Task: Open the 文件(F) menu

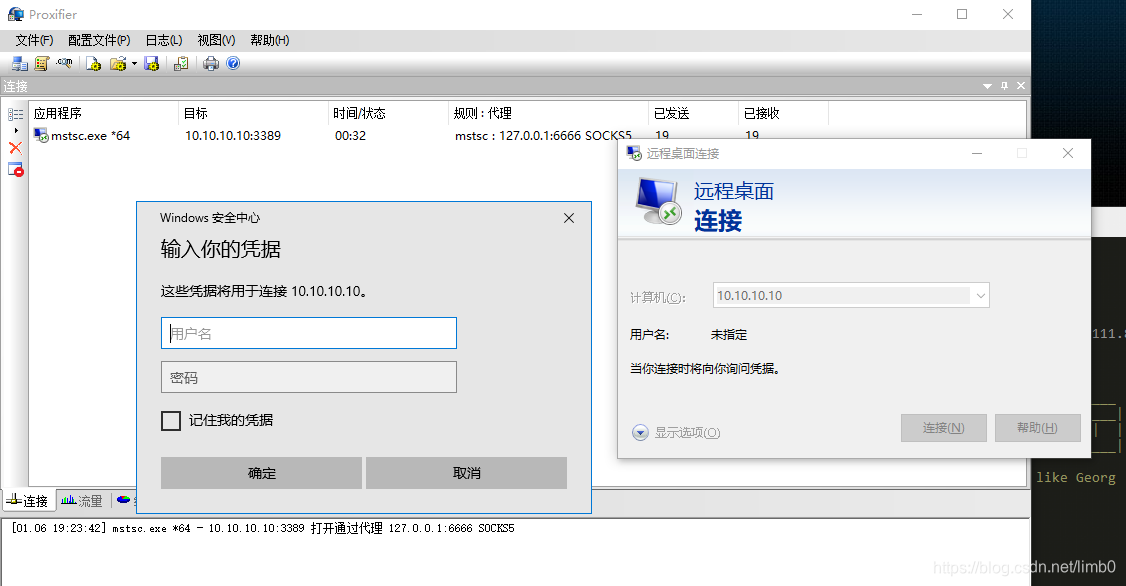Action: click(34, 40)
